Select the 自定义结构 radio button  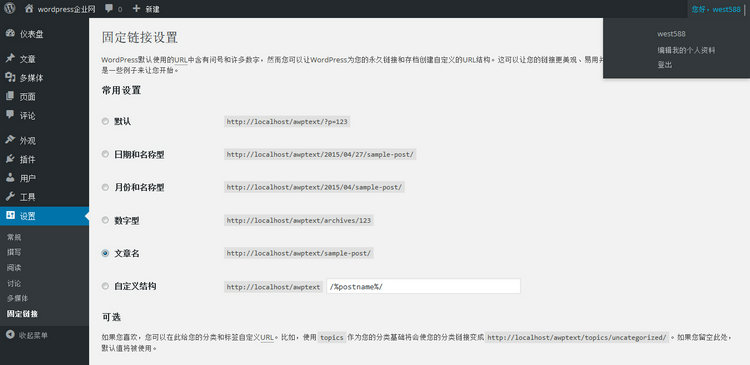click(x=105, y=286)
